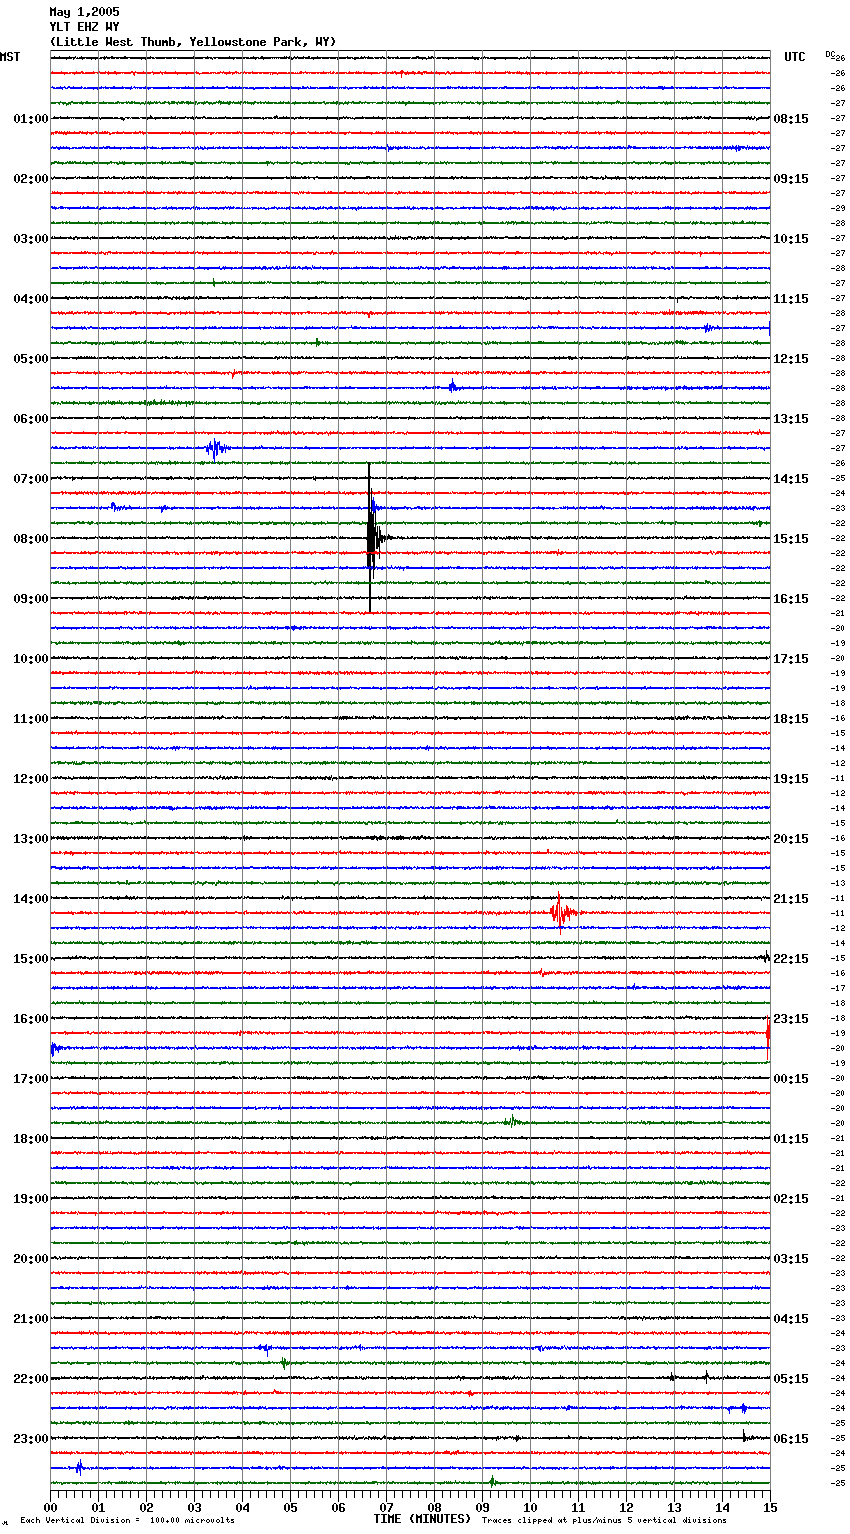Click the 06:15 UTC time label
The width and height of the screenshot is (850, 1534).
click(791, 1439)
